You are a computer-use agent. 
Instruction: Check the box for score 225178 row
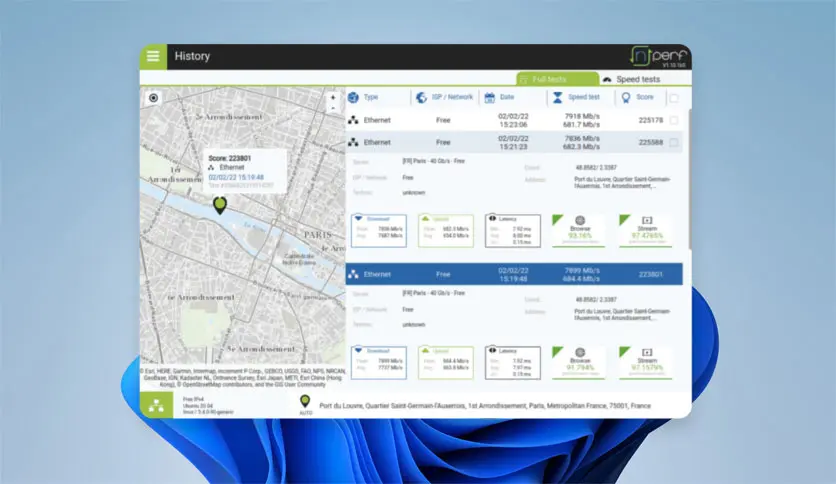coord(674,120)
